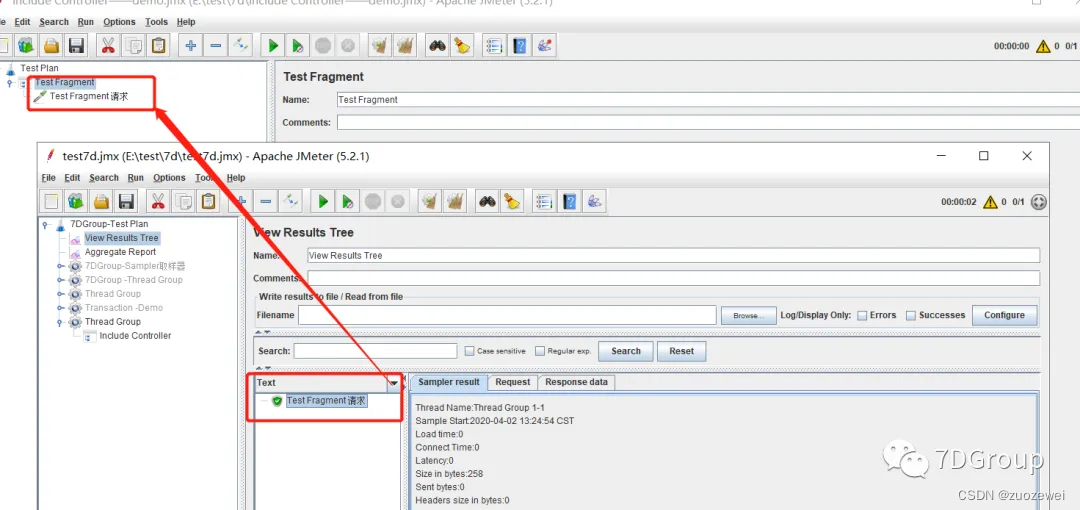The width and height of the screenshot is (1080, 510).
Task: Click Collapse All minus icon in test7d window
Action: [x=266, y=202]
